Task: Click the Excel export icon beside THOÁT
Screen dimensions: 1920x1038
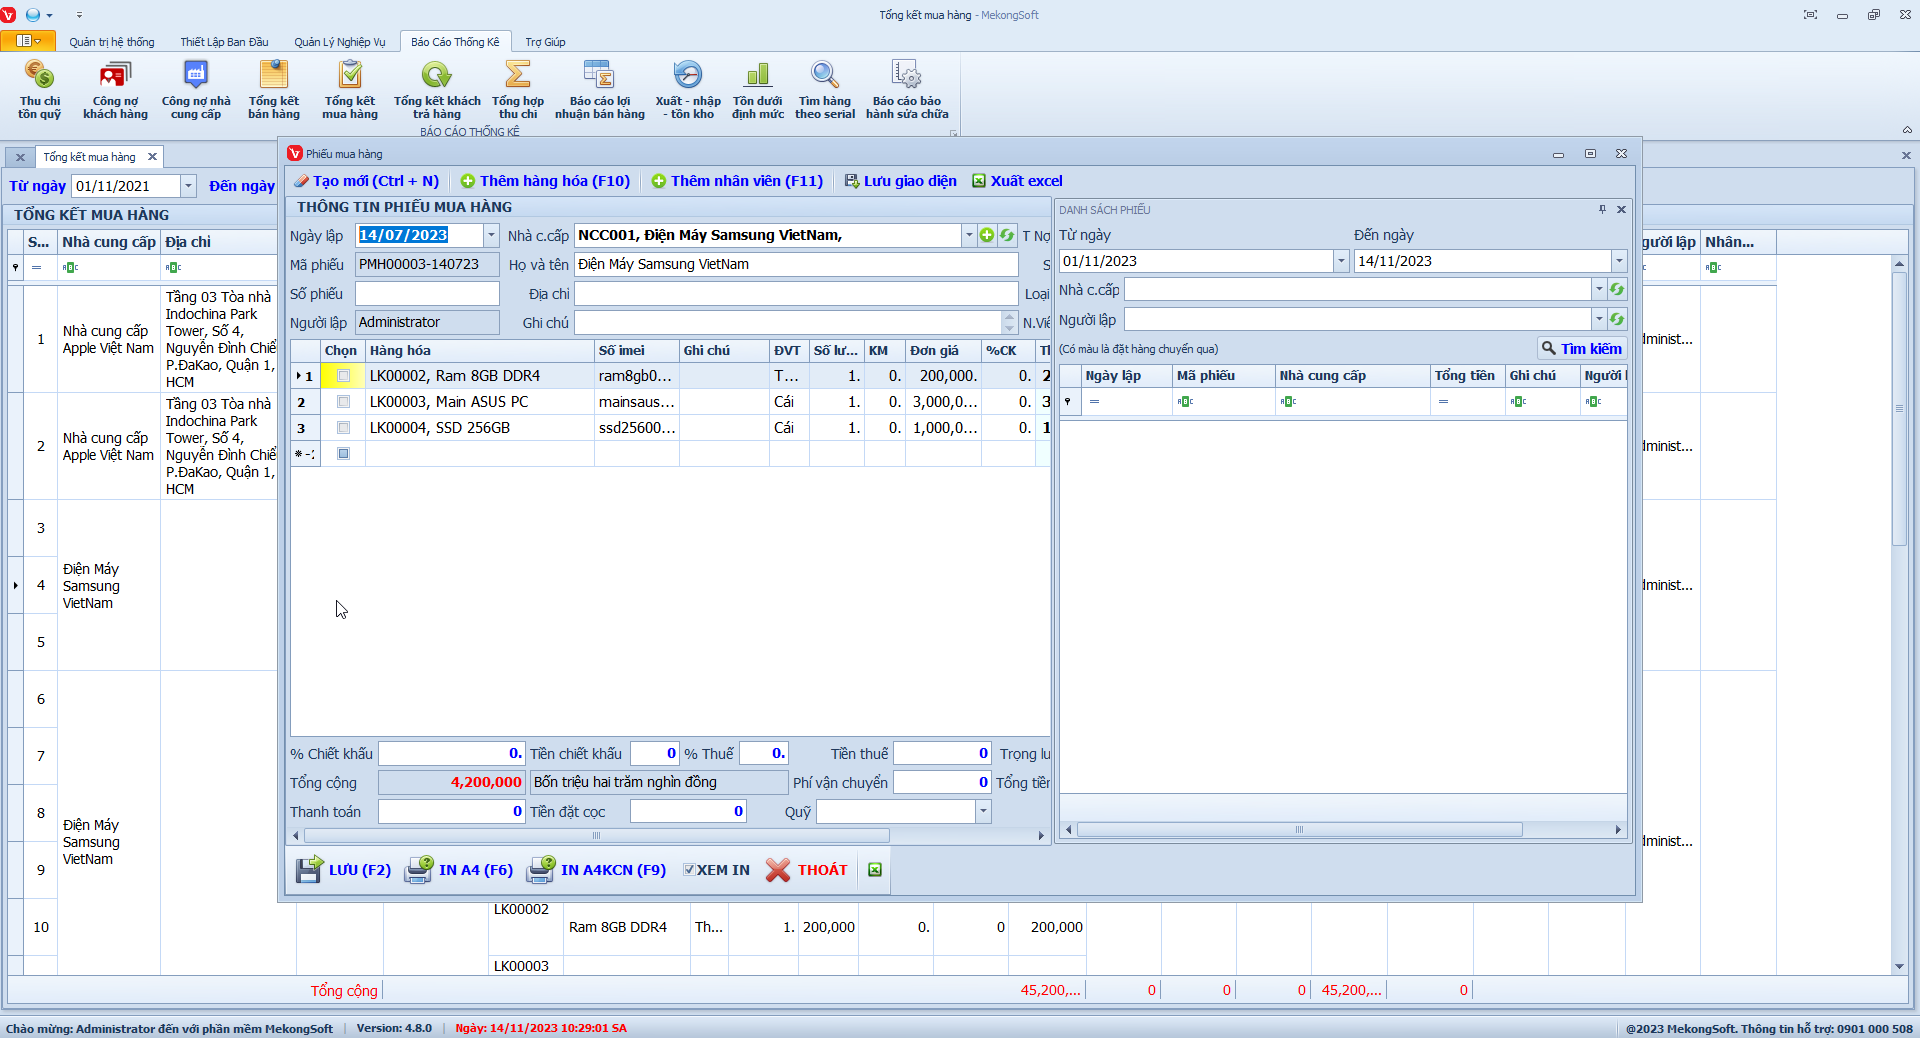Action: point(875,870)
